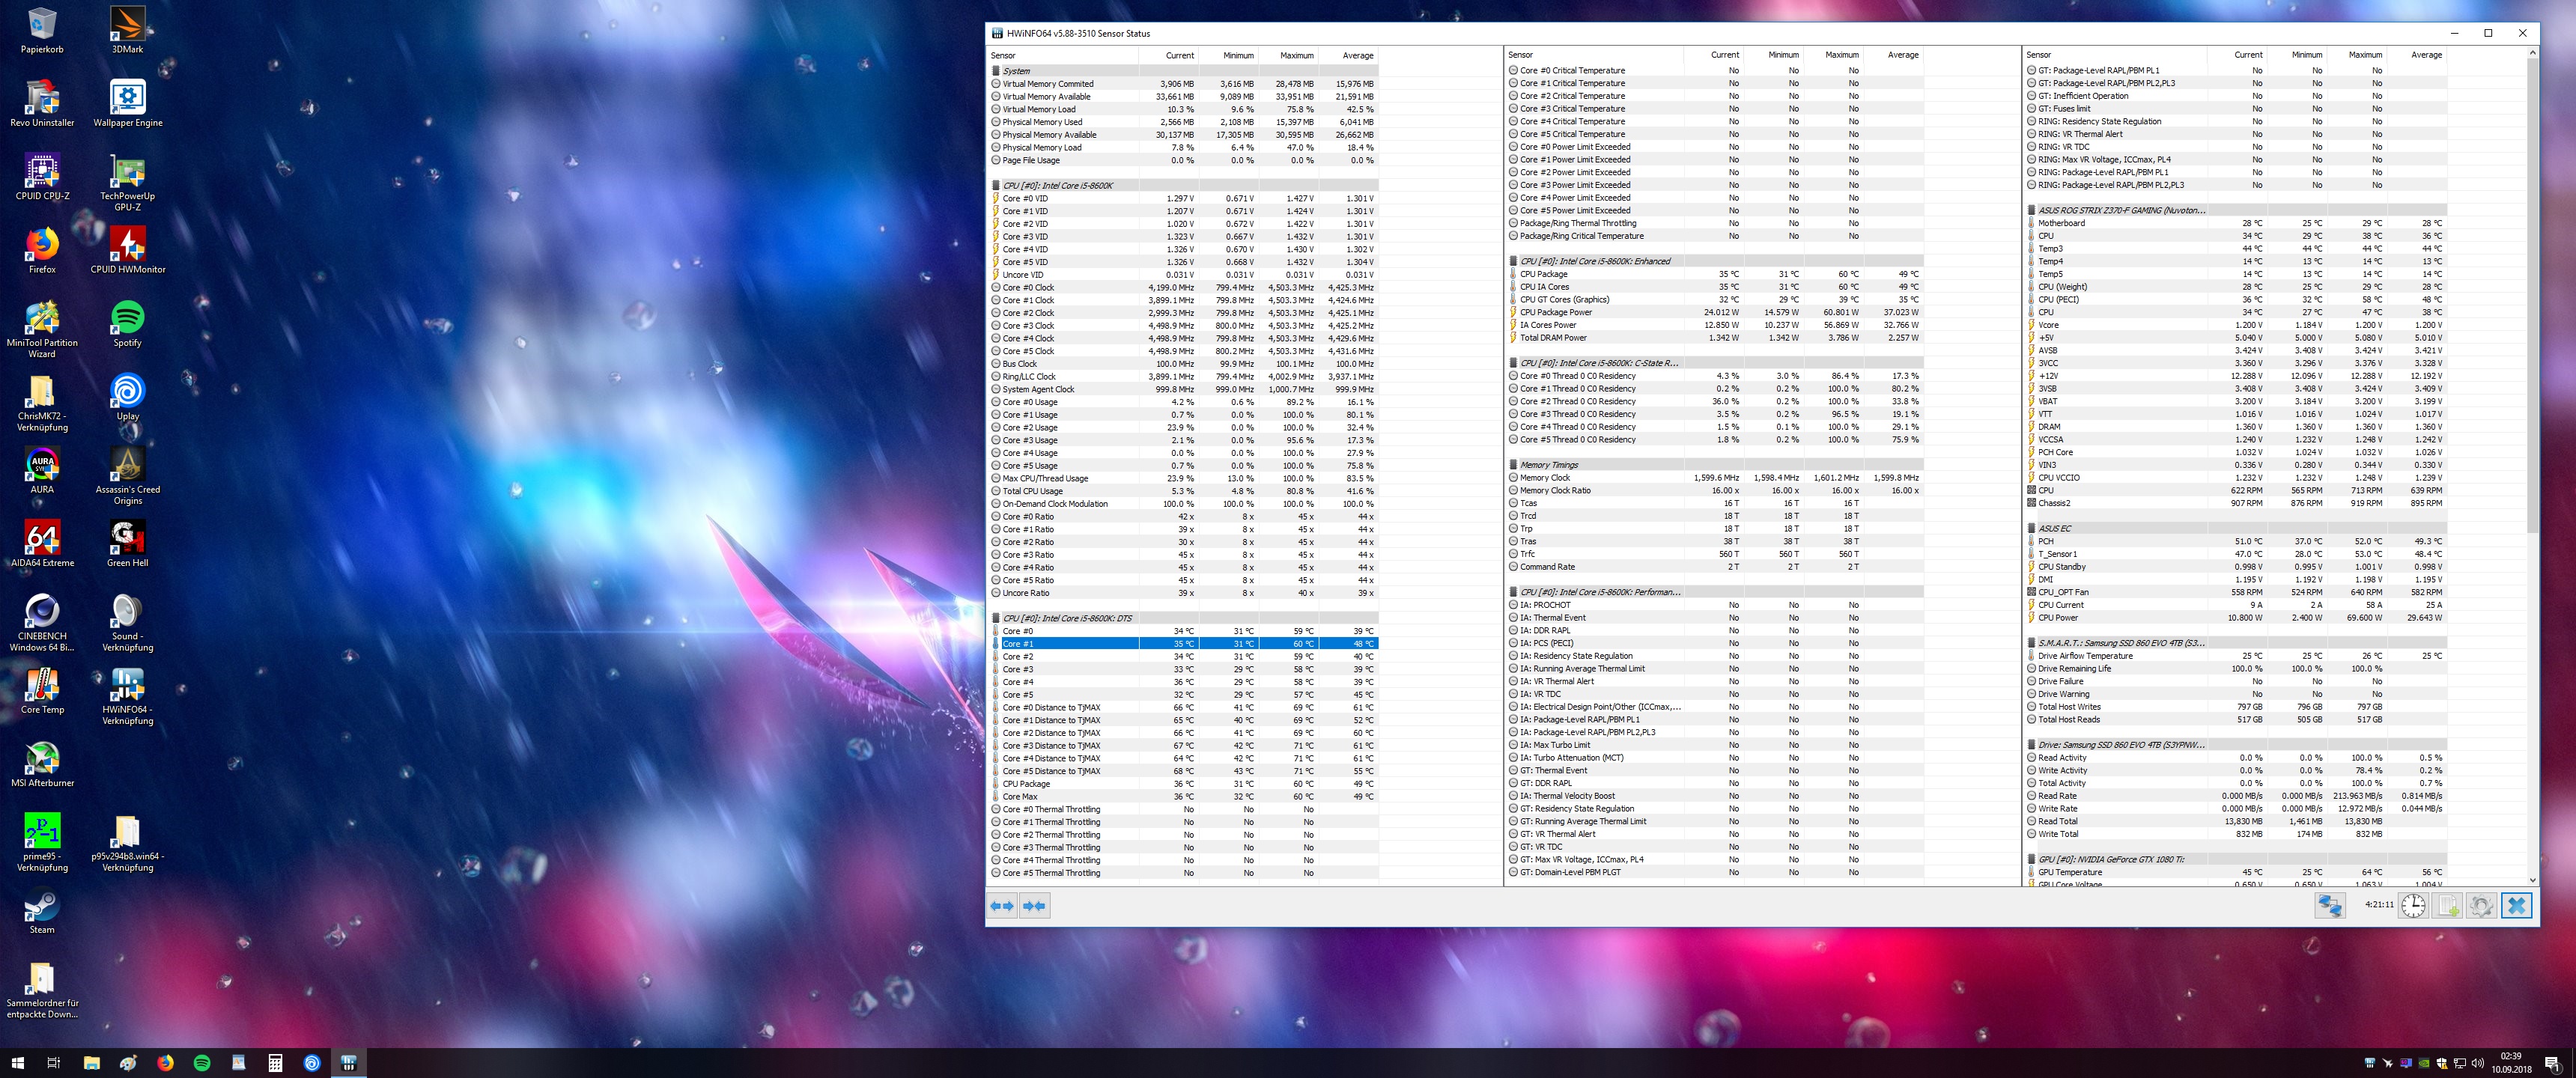Launch Paint from the taskbar

(x=128, y=1063)
